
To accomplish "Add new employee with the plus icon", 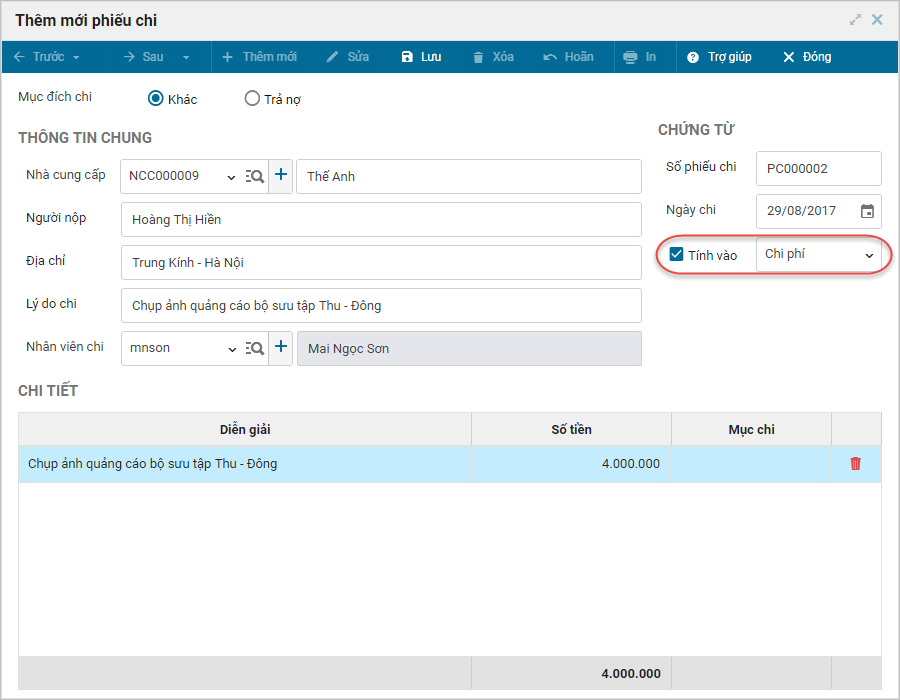I will pos(281,348).
